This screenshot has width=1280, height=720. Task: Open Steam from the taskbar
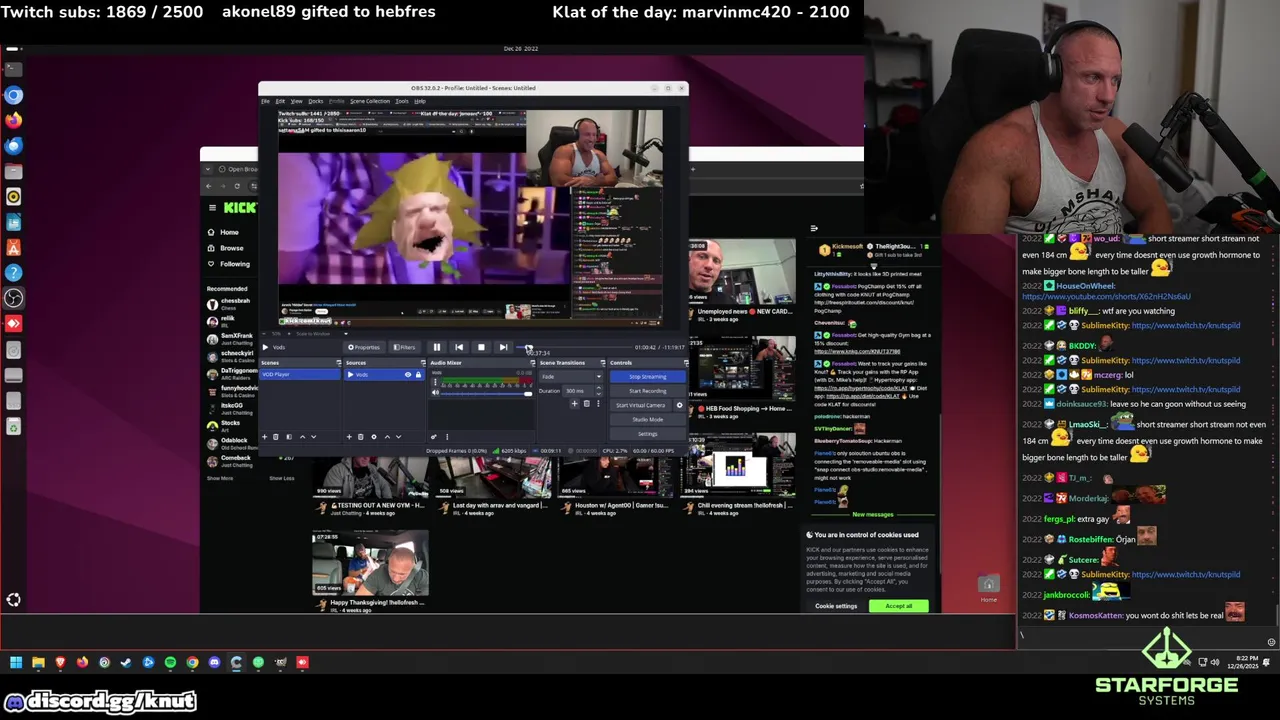(126, 662)
